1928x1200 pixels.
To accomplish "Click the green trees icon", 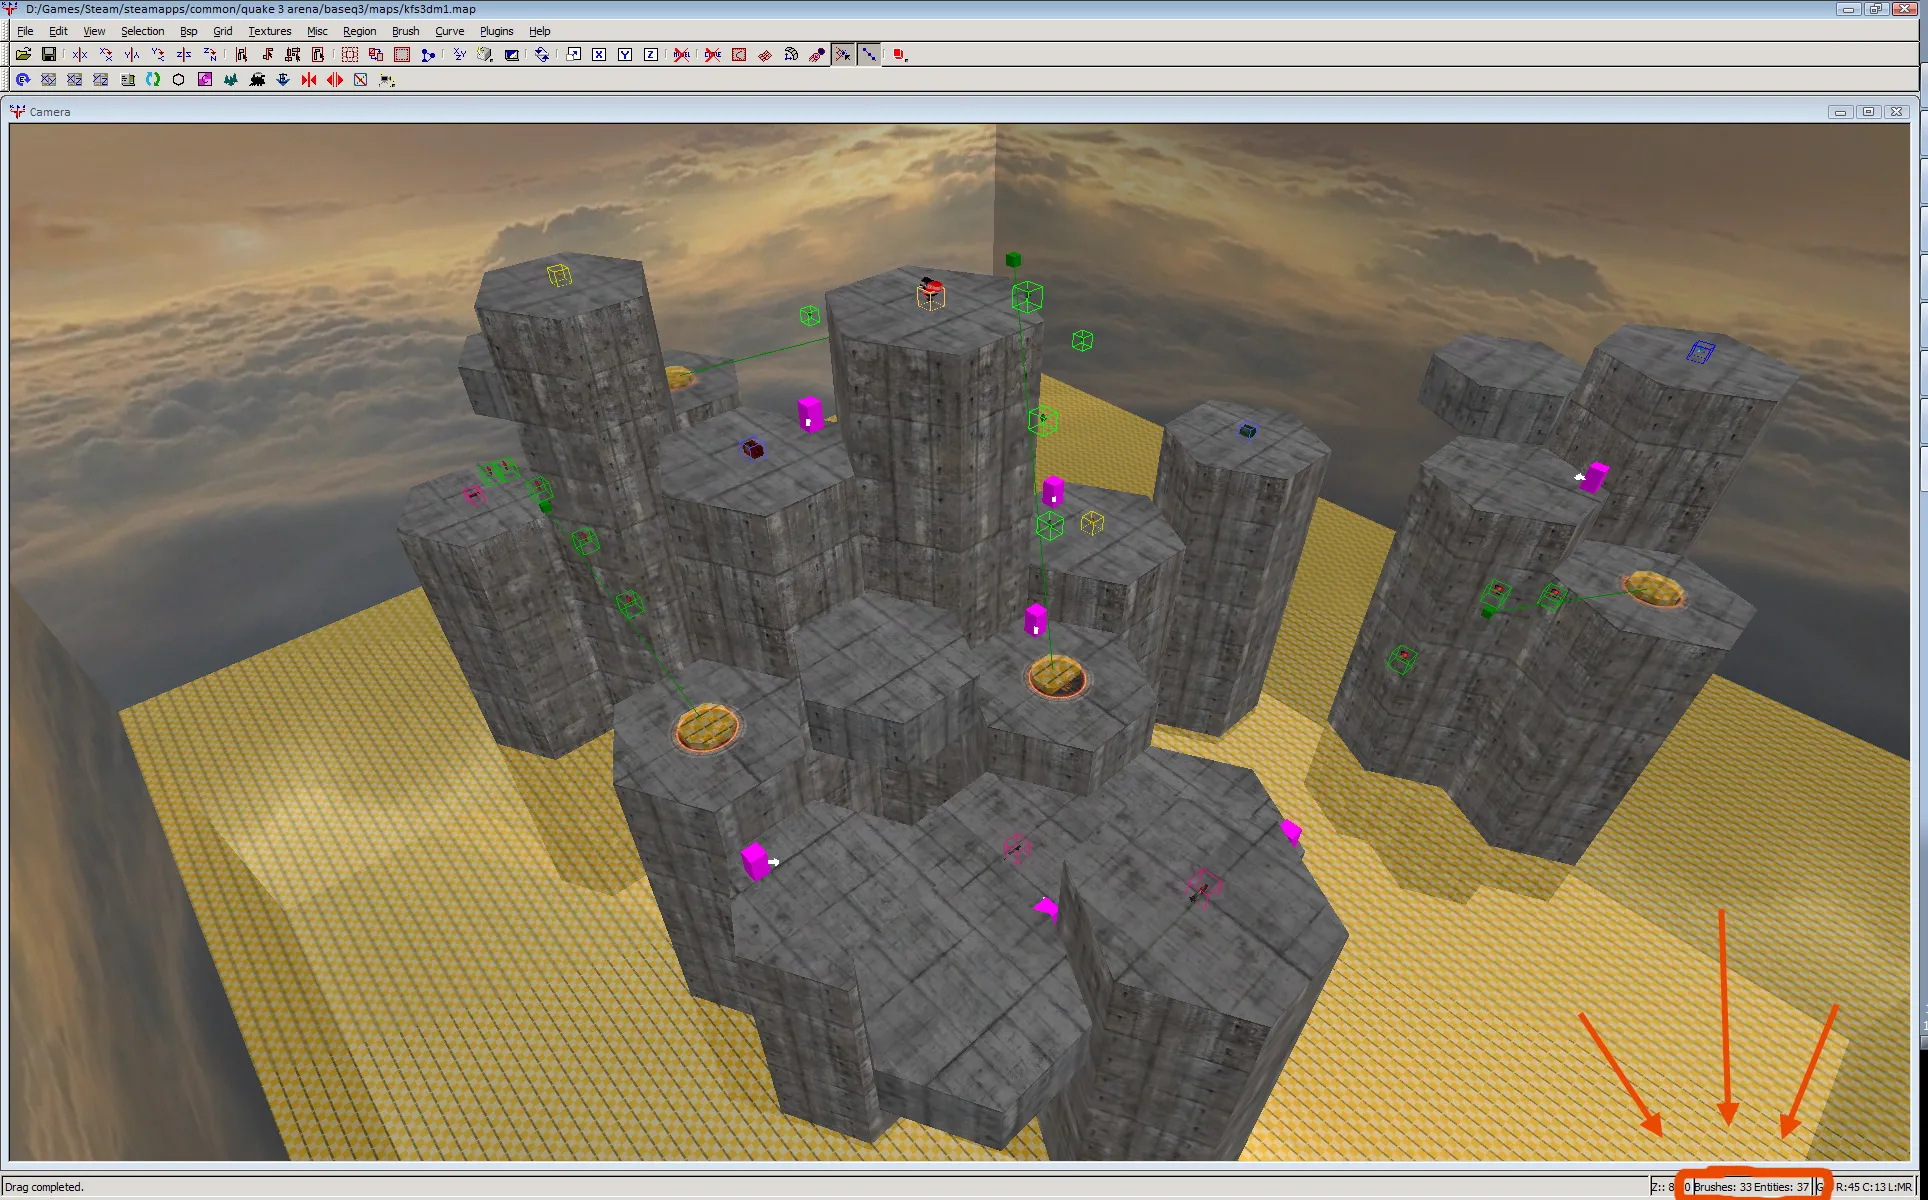I will (231, 80).
